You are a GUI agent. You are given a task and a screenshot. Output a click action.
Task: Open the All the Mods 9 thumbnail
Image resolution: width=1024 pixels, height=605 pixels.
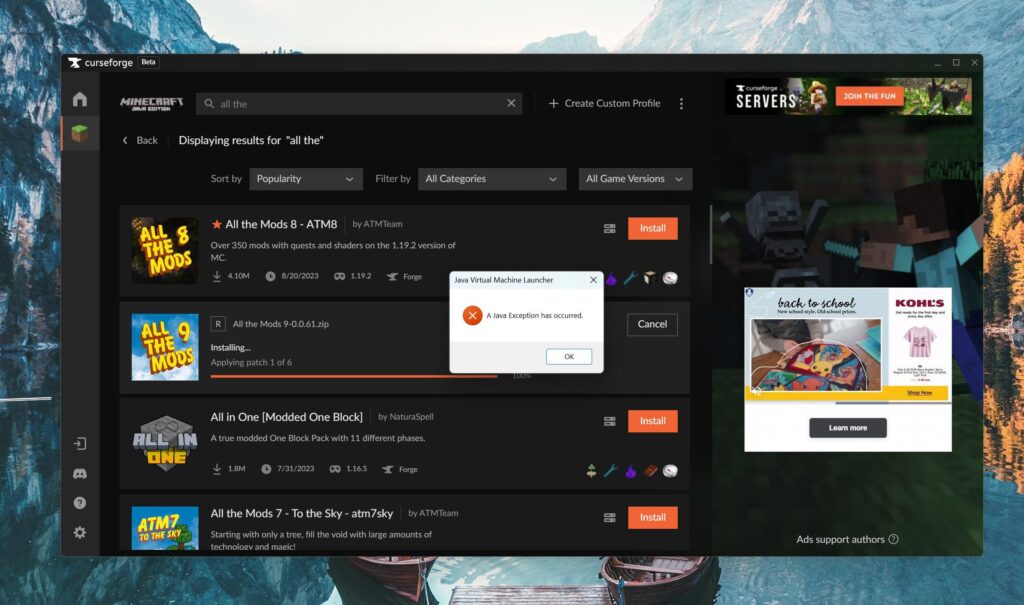pos(165,347)
